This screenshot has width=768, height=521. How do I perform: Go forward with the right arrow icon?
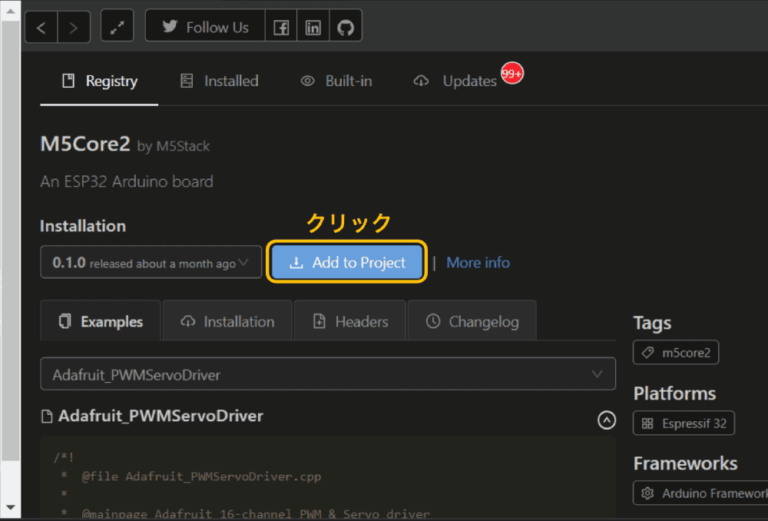[x=73, y=28]
